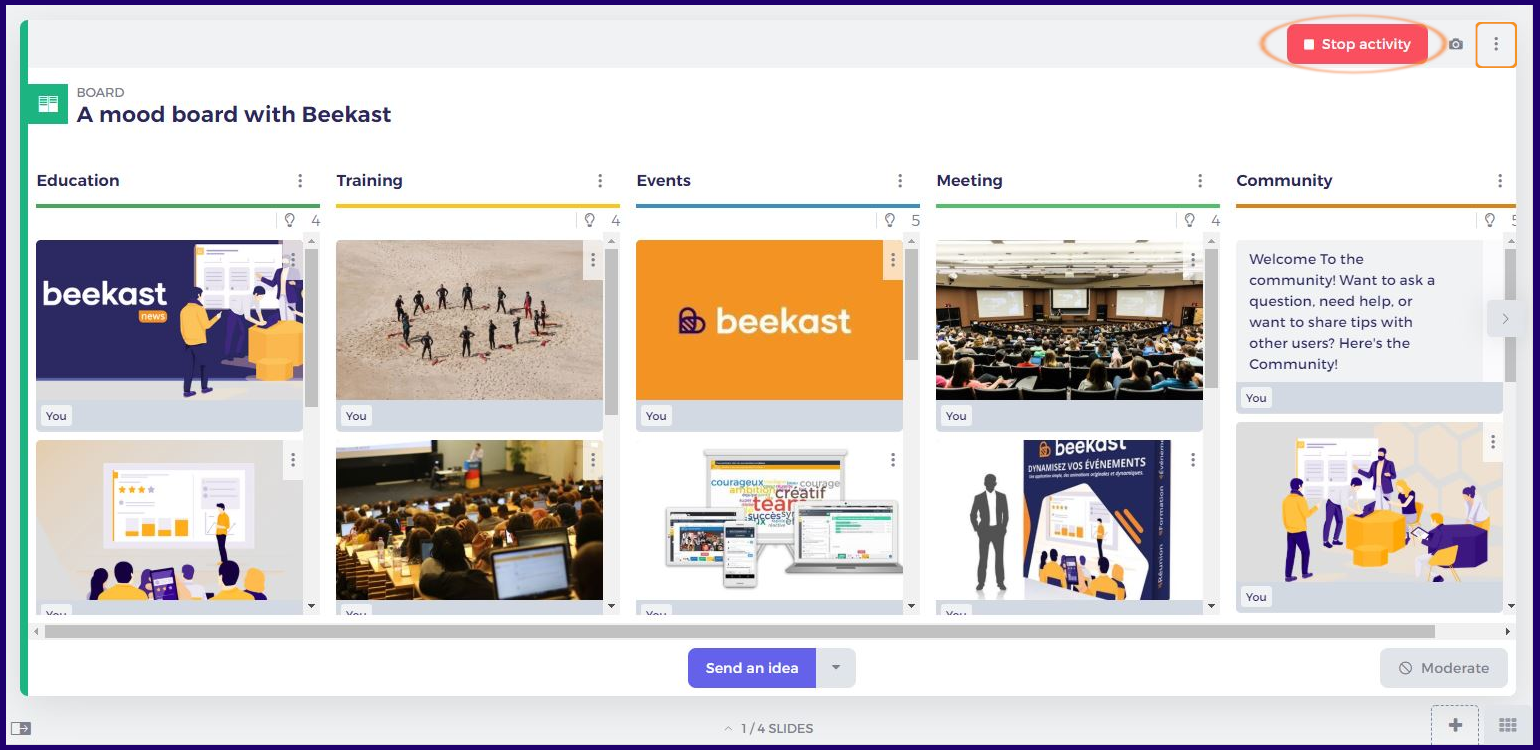
Task: Click the title A mood board with Beekast
Action: 234,114
